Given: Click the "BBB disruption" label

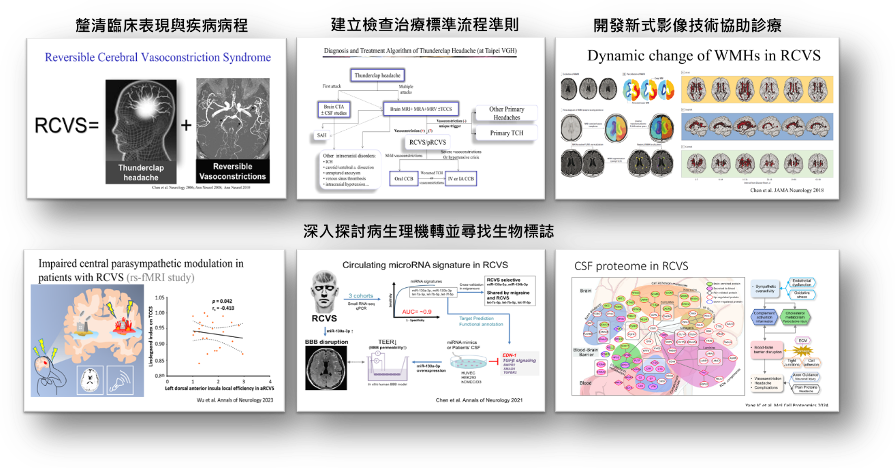Looking at the screenshot, I should pyautogui.click(x=326, y=342).
